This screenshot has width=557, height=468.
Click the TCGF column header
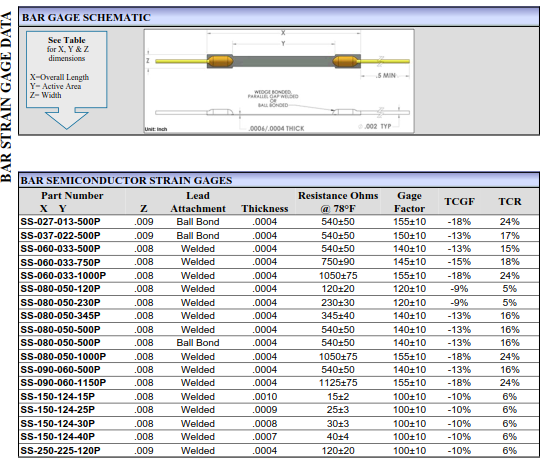click(x=459, y=201)
